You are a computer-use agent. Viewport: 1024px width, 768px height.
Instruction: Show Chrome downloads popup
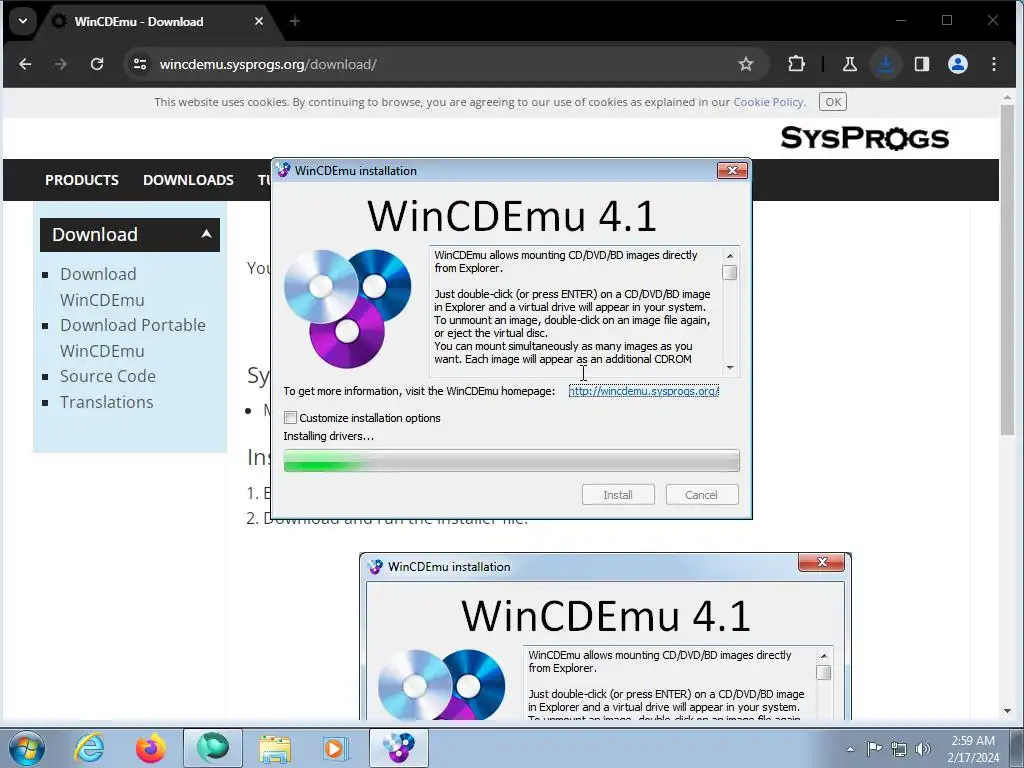pos(886,64)
